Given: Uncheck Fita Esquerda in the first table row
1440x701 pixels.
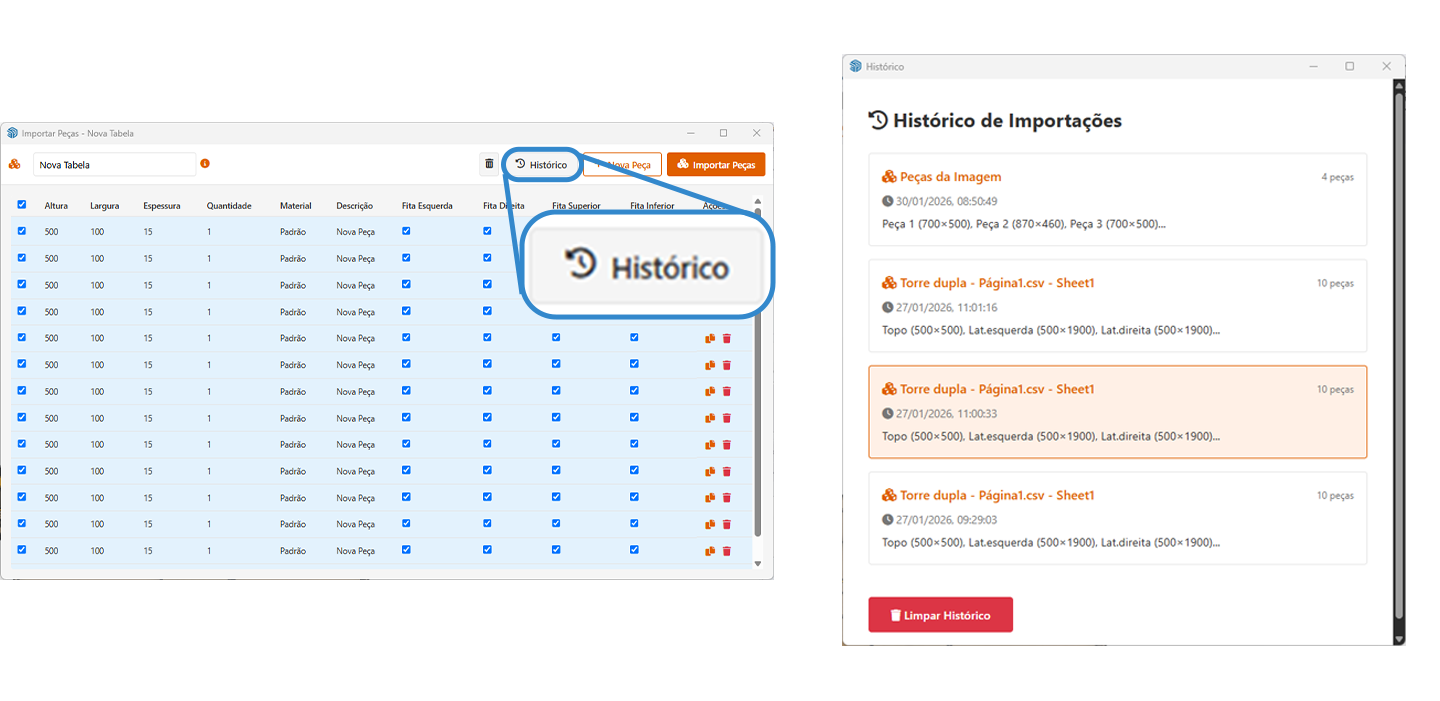Looking at the screenshot, I should [406, 231].
